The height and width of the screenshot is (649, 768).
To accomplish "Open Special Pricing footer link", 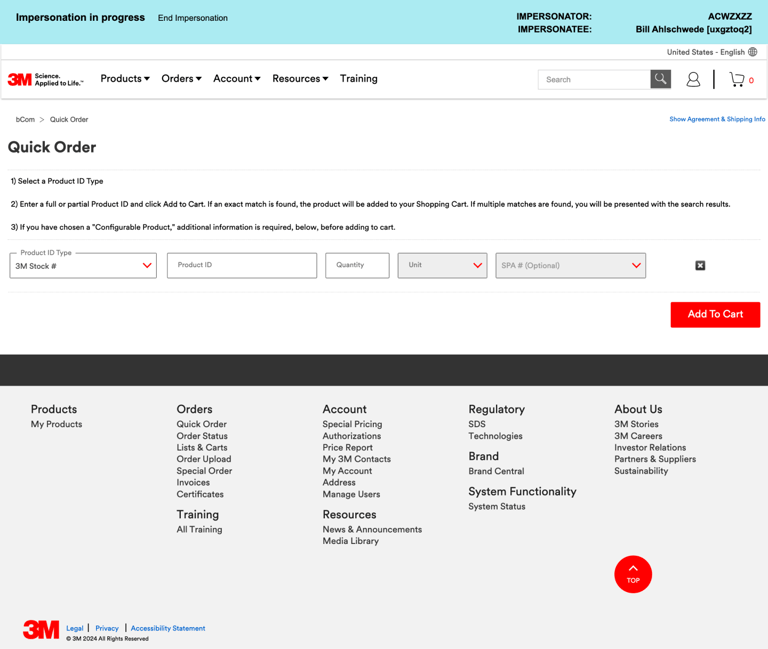I will coord(352,424).
